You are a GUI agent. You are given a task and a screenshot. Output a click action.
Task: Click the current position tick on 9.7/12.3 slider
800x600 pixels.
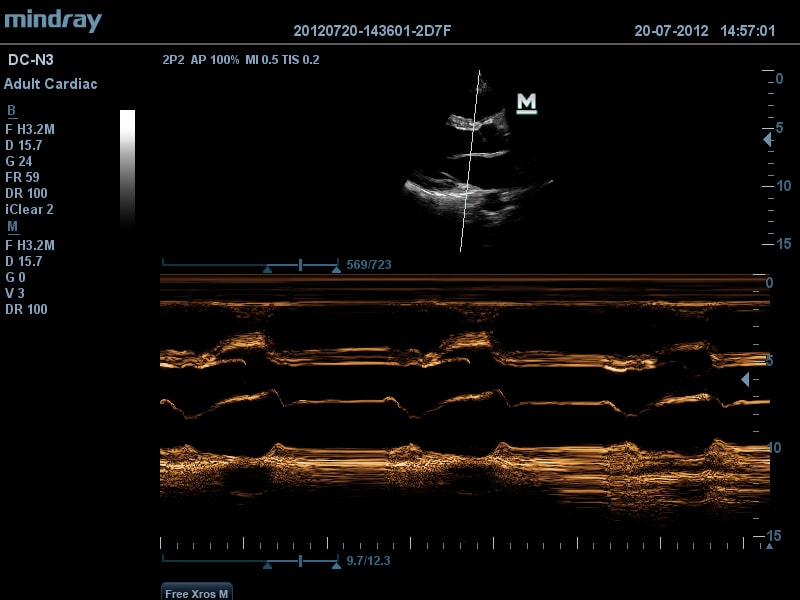click(300, 562)
